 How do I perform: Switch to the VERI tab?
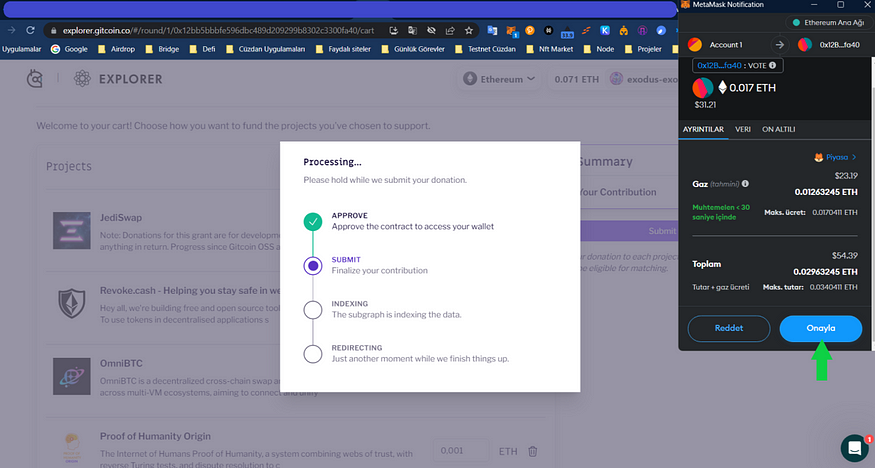743,130
